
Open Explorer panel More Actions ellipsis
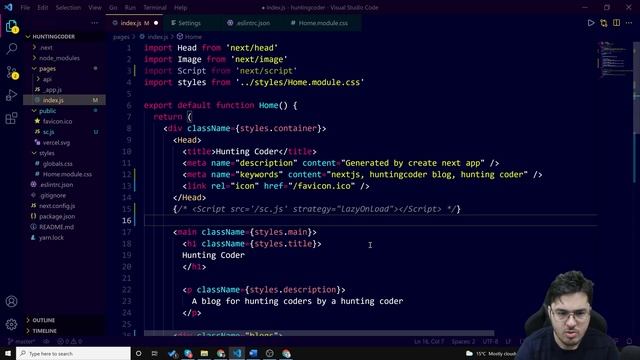(x=95, y=23)
